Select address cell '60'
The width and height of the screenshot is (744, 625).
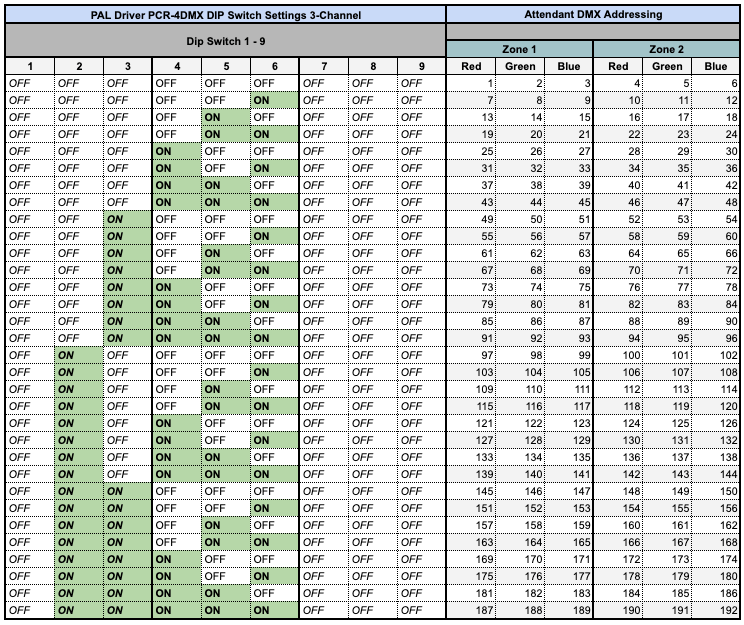pos(716,236)
